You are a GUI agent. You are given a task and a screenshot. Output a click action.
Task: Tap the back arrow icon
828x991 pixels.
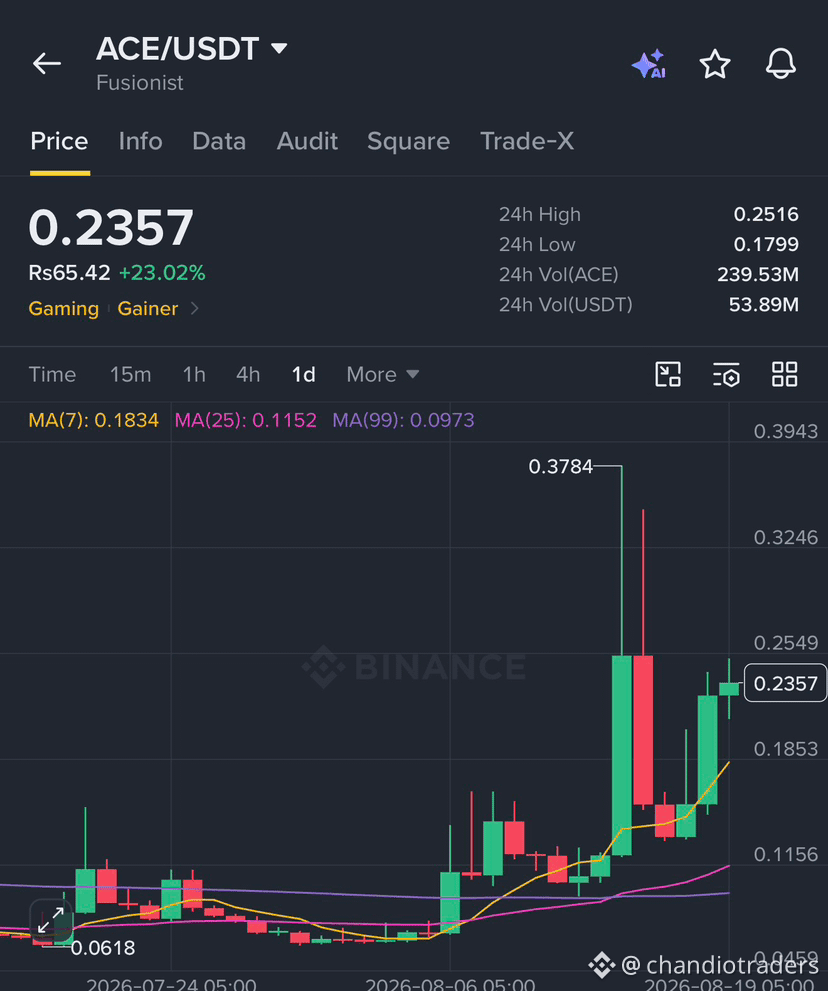47,64
